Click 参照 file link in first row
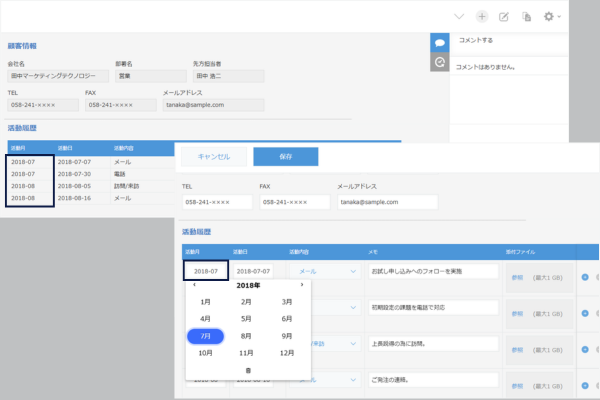 coord(517,278)
